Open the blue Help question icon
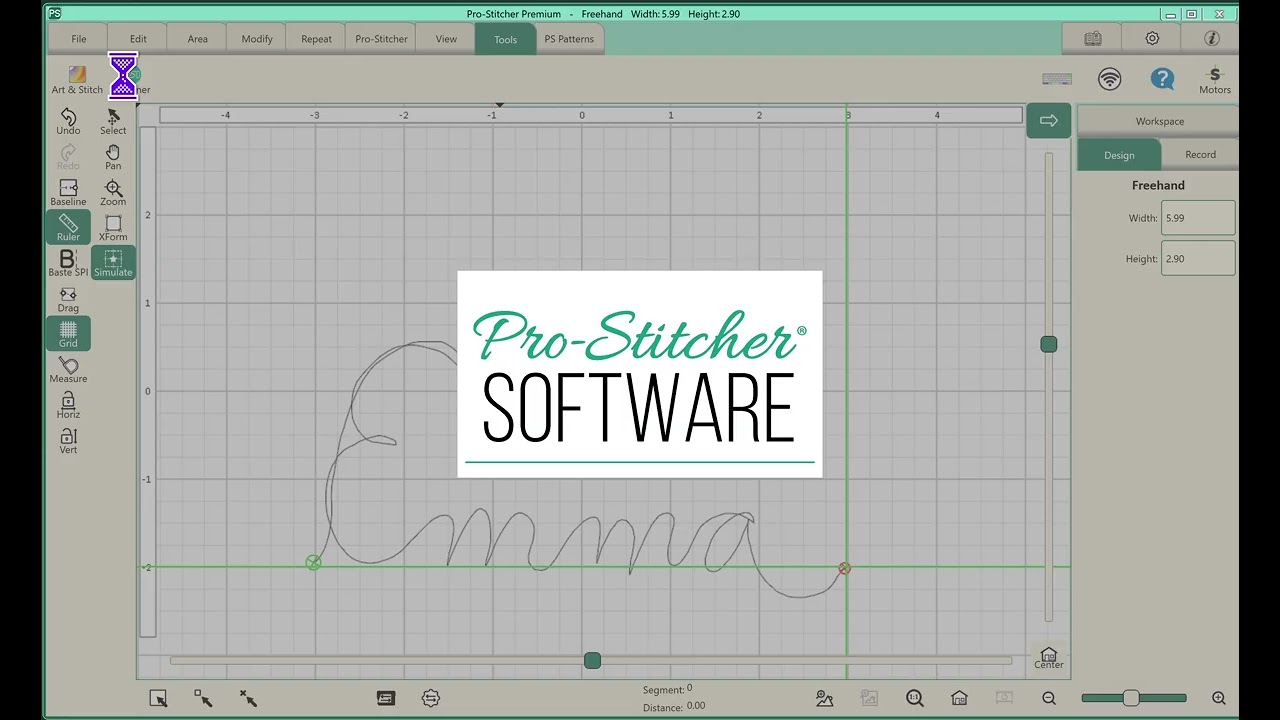 [1162, 79]
